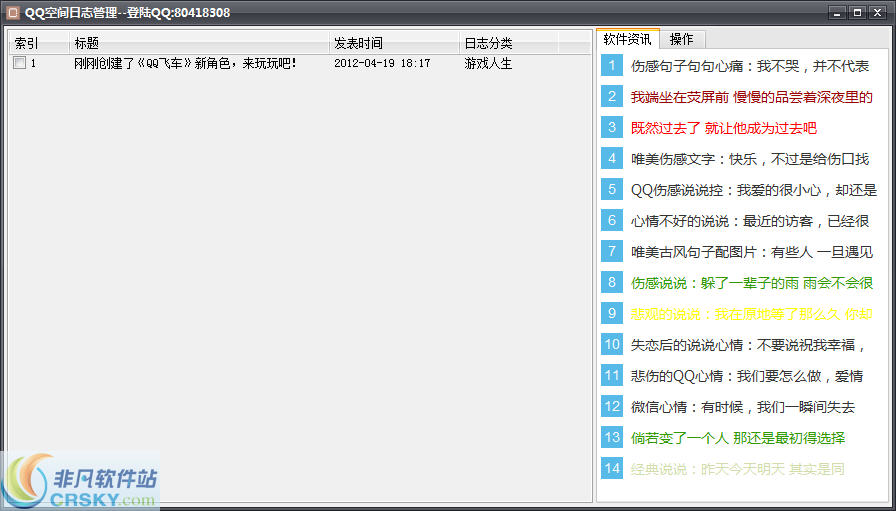Image resolution: width=896 pixels, height=511 pixels.
Task: Click the 游戏人生 category cell
Action: tap(488, 63)
